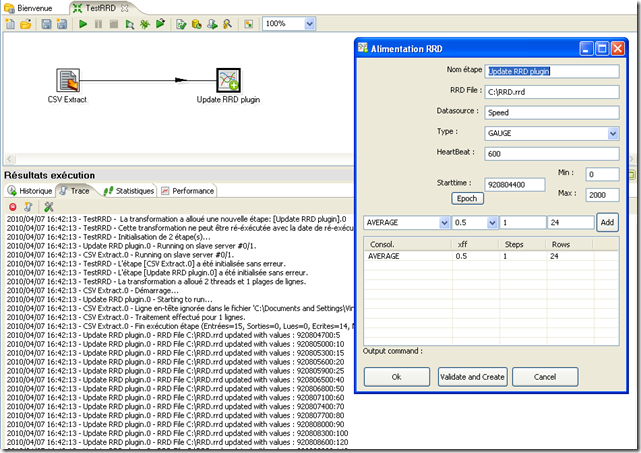Click the Datasource field containing Speed

click(x=552, y=112)
